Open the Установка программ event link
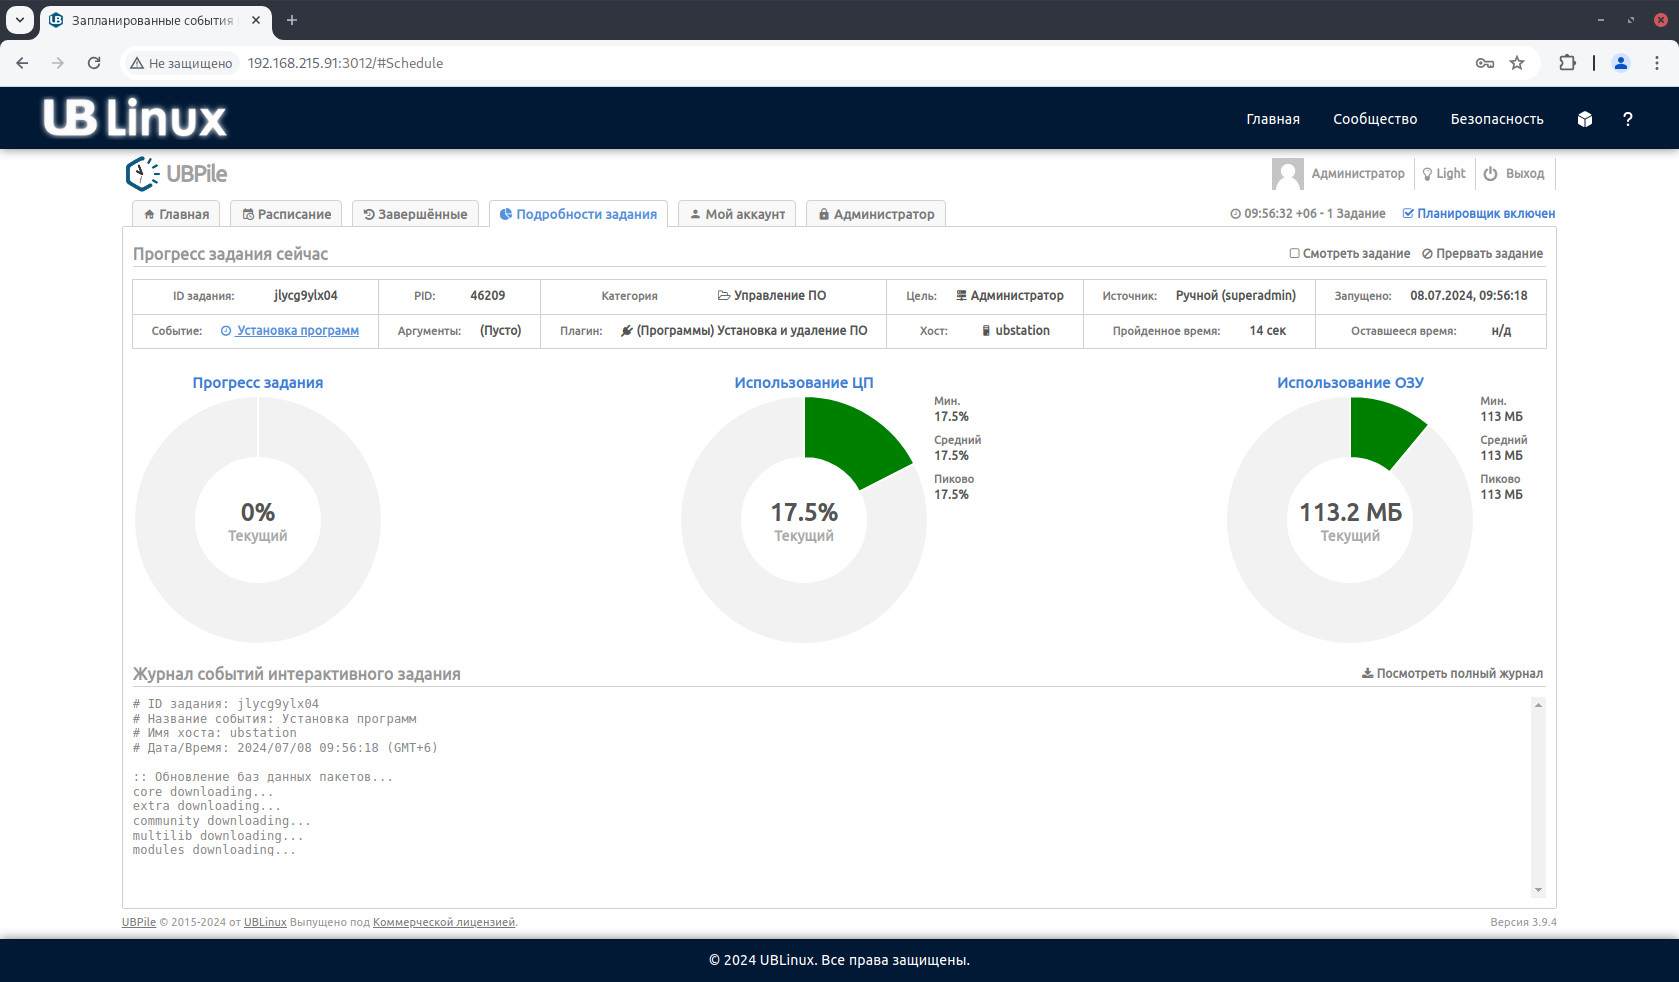Viewport: 1679px width, 982px height. (290, 331)
